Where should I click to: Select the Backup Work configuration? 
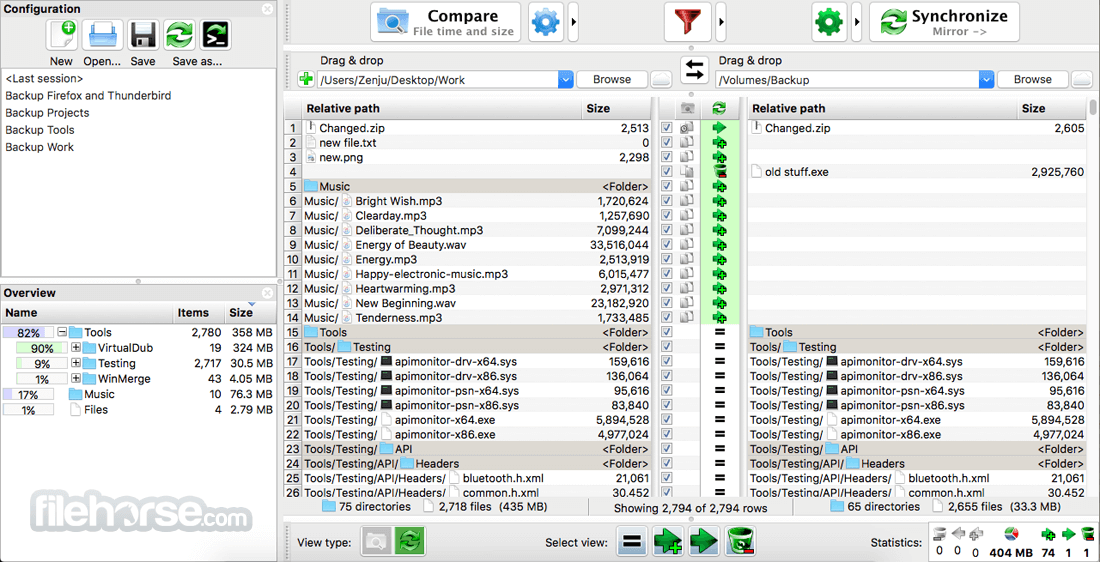(x=39, y=147)
